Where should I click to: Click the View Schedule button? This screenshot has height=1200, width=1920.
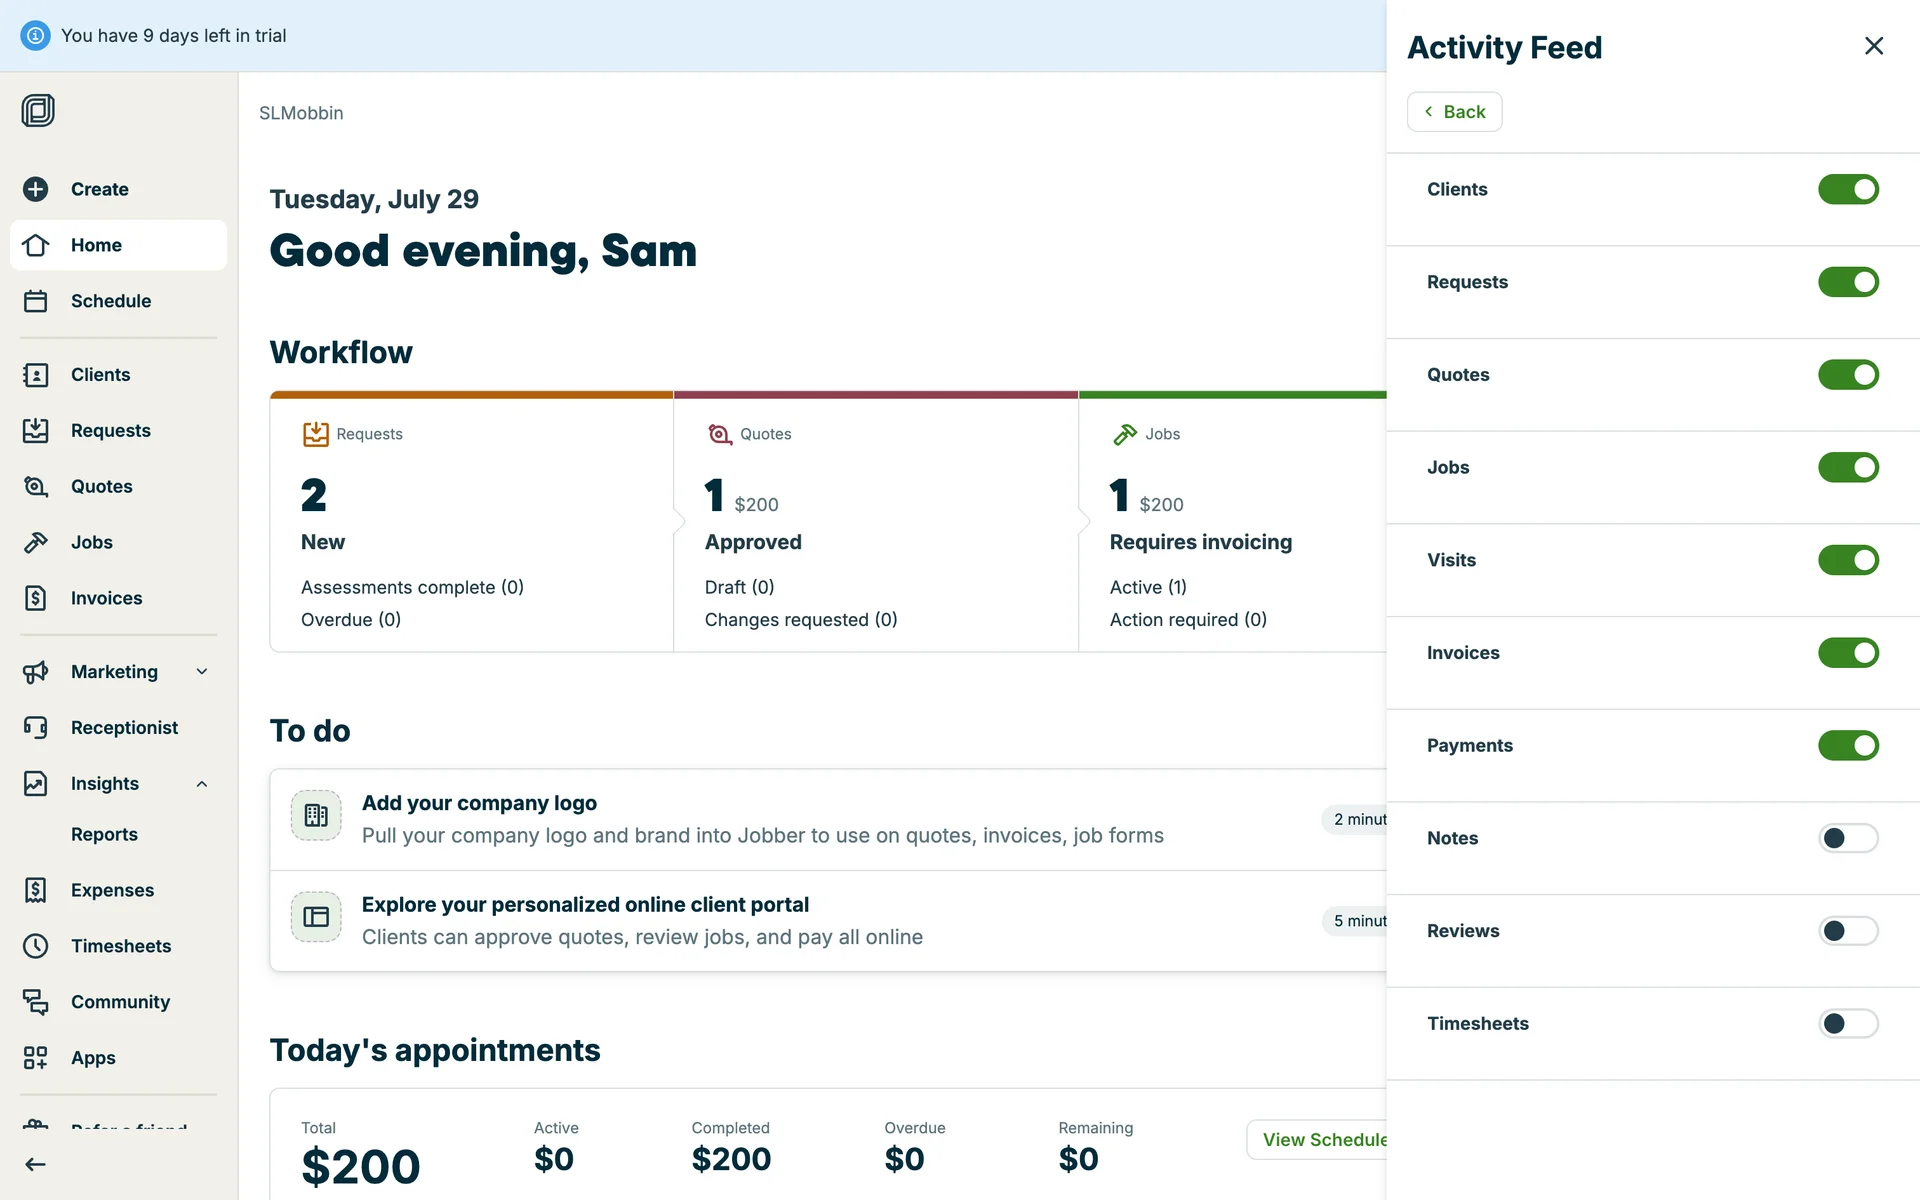1320,1140
